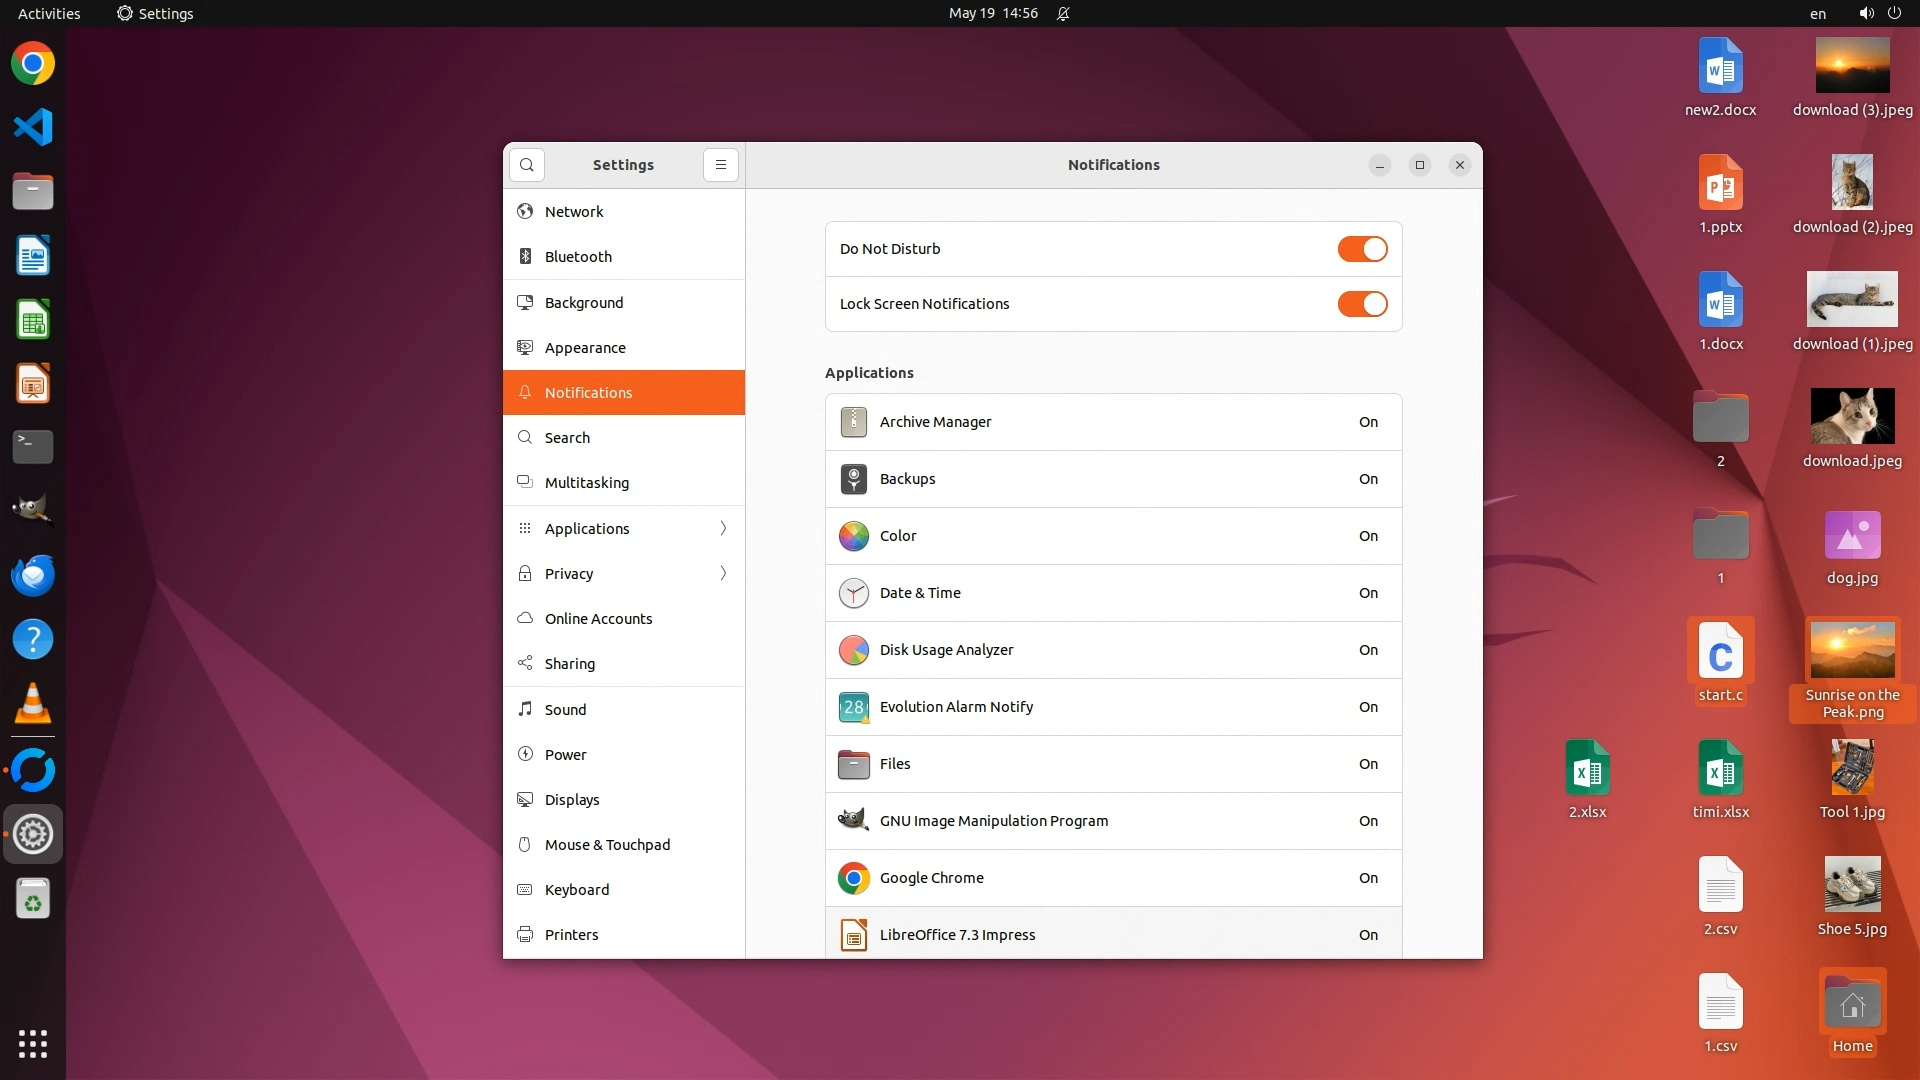The height and width of the screenshot is (1080, 1920).
Task: Disable Lock Screen Notifications switch
Action: pyautogui.click(x=1362, y=304)
